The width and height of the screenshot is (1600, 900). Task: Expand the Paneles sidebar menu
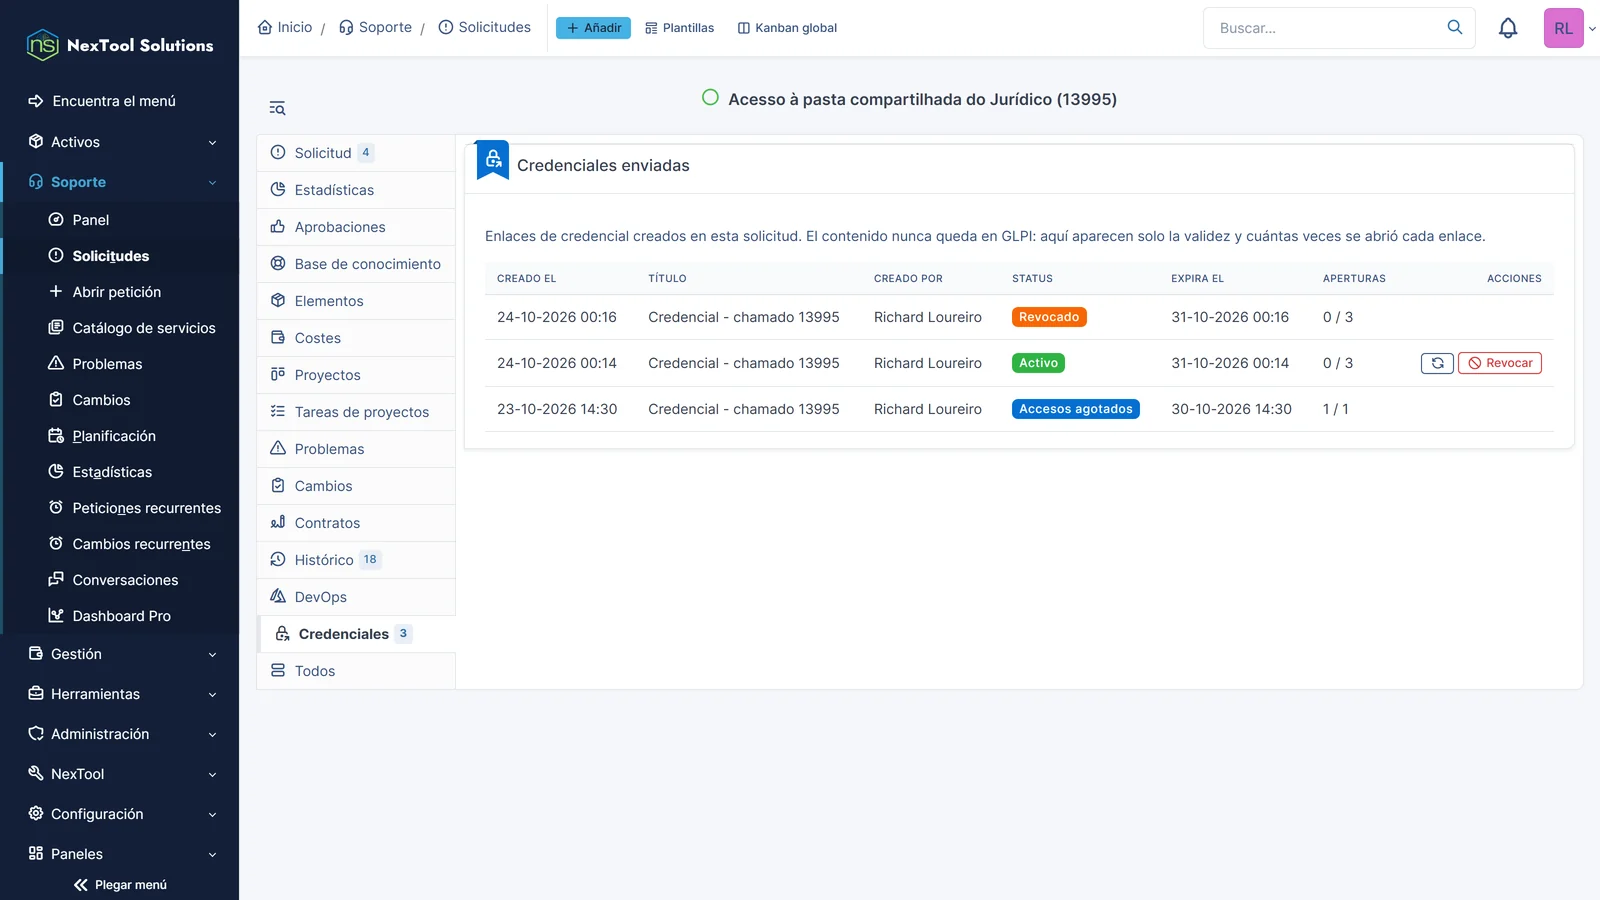120,854
